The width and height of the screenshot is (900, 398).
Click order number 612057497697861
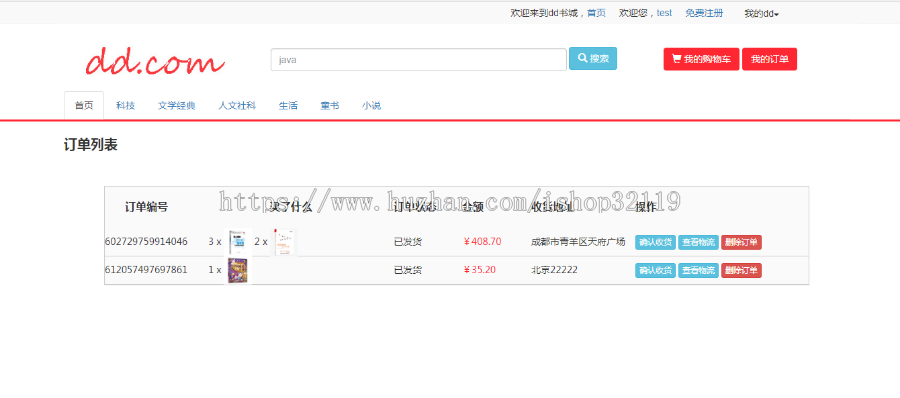tap(146, 270)
